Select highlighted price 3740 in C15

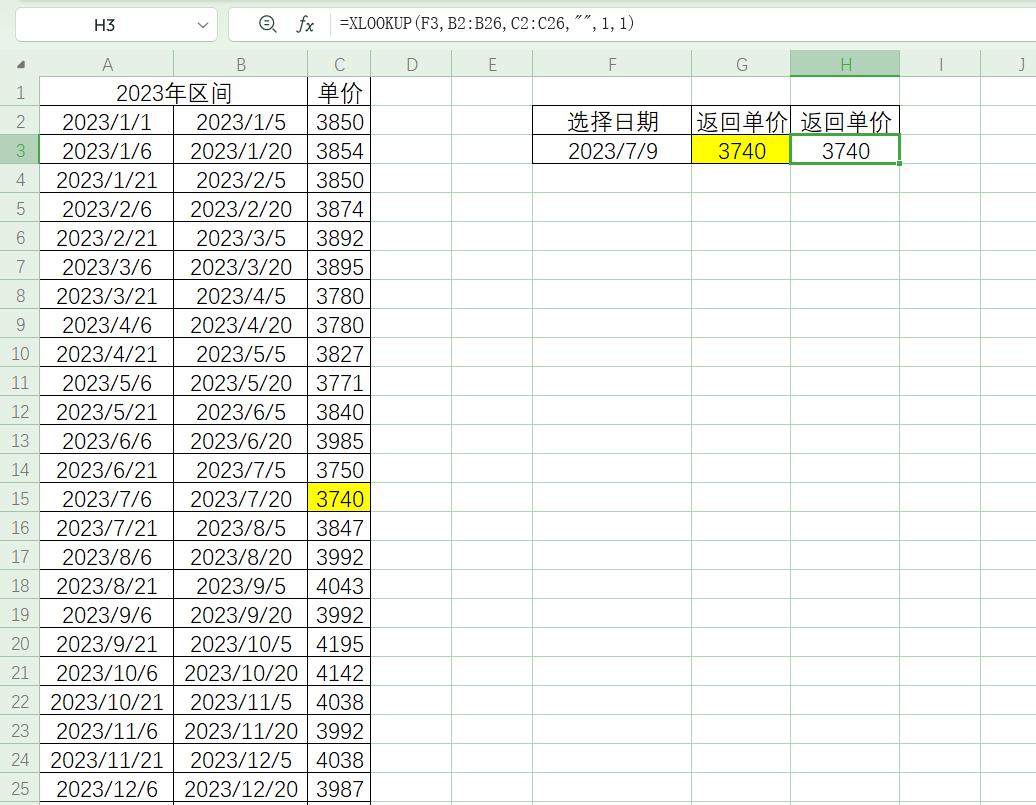pos(340,498)
